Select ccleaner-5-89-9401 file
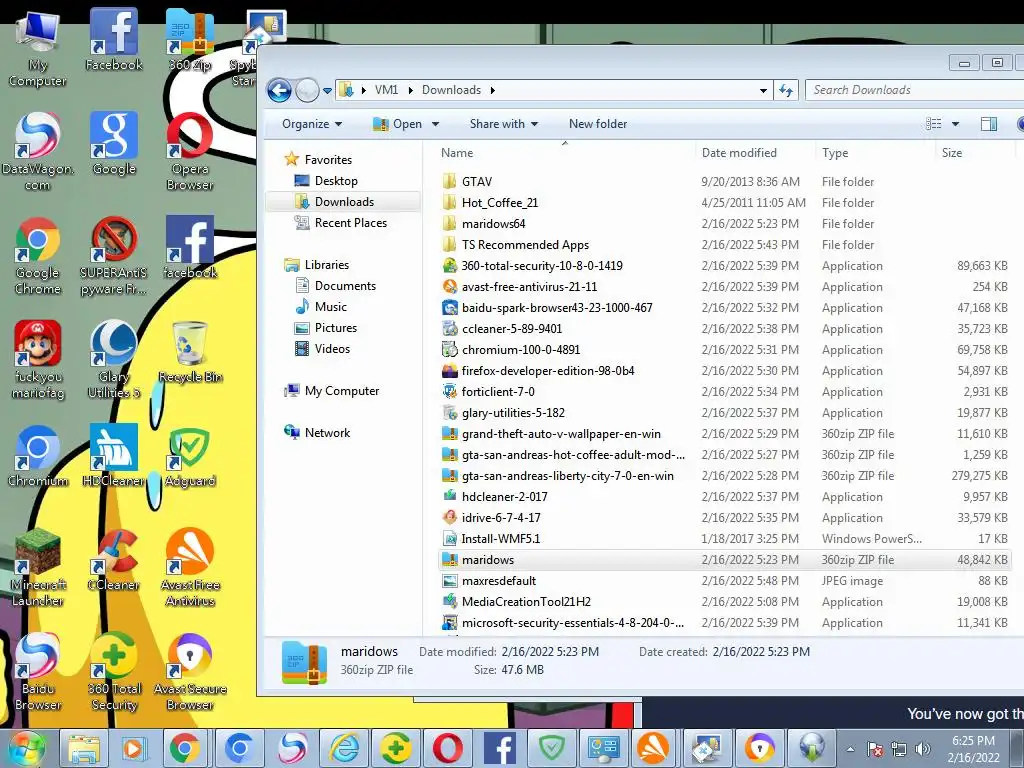 click(724, 328)
